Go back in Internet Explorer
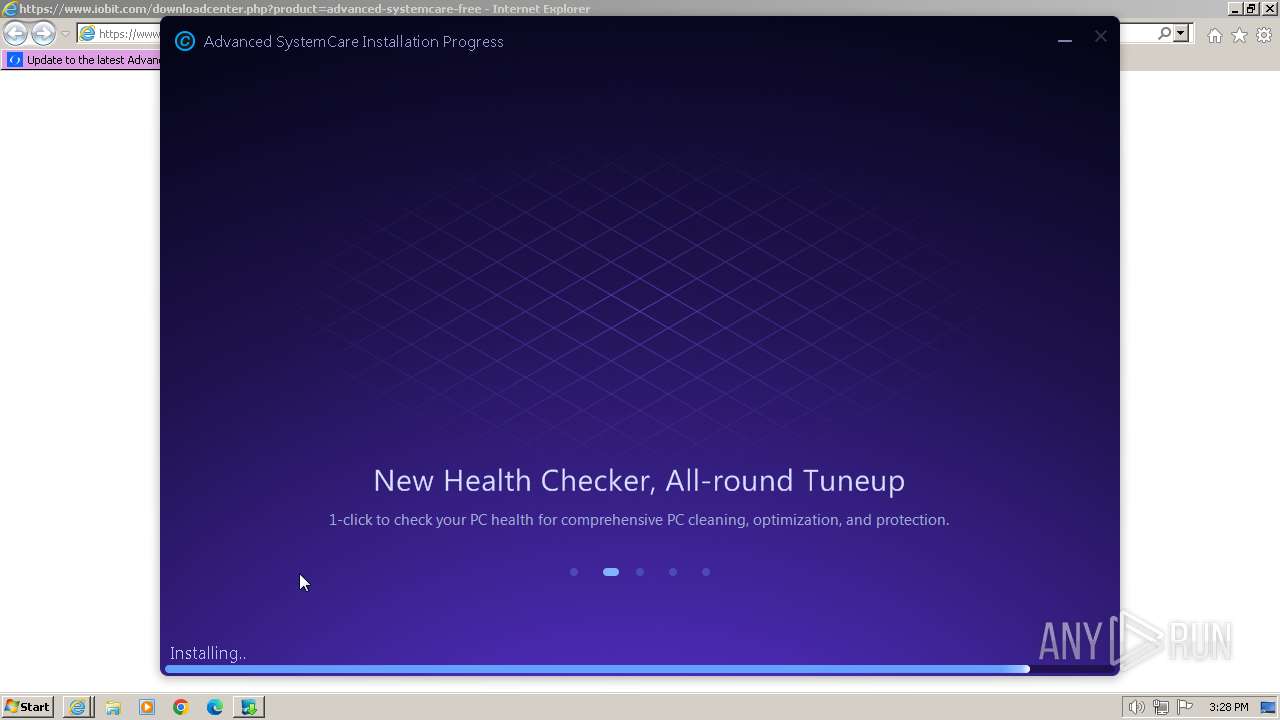Image resolution: width=1280 pixels, height=720 pixels. 15,33
